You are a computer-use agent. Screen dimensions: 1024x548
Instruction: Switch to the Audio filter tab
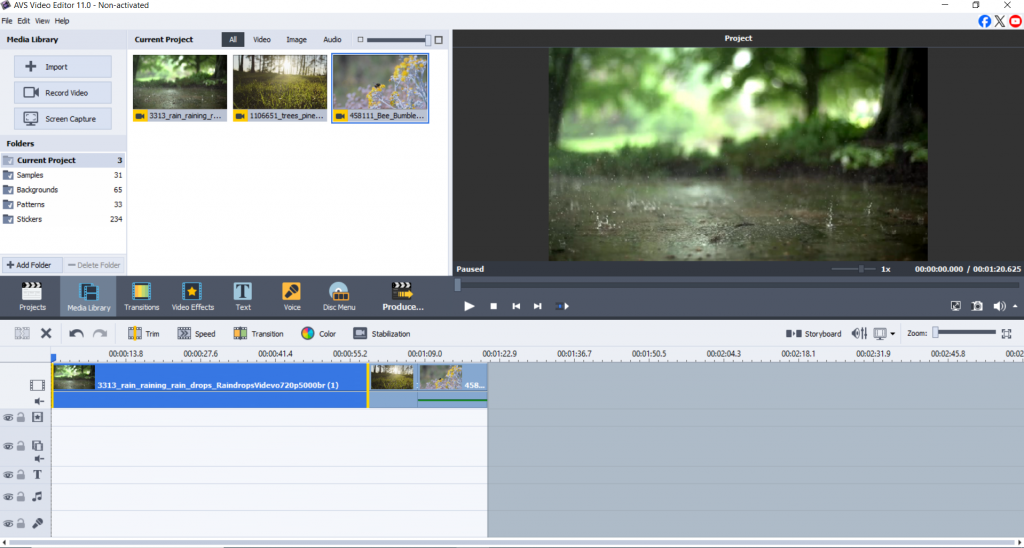tap(332, 40)
